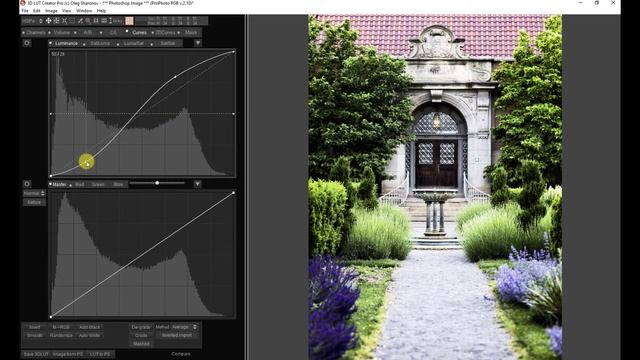
Task: Click the HSPe color model selector
Action: pyautogui.click(x=32, y=20)
